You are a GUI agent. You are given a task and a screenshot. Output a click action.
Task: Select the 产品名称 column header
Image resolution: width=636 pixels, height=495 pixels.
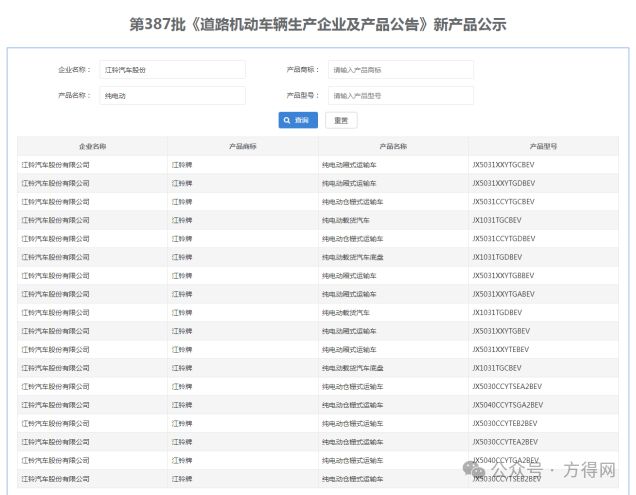pos(393,146)
